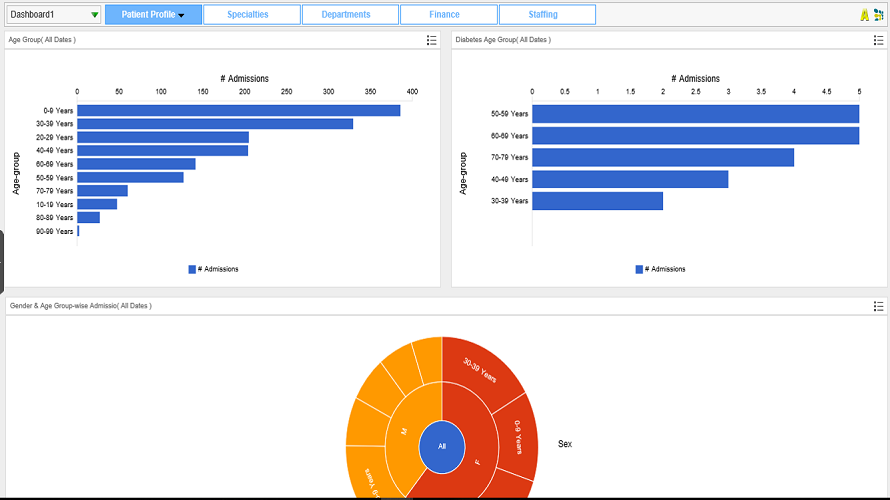
Task: Click the dark handle on the left edge
Action: [x=2, y=262]
